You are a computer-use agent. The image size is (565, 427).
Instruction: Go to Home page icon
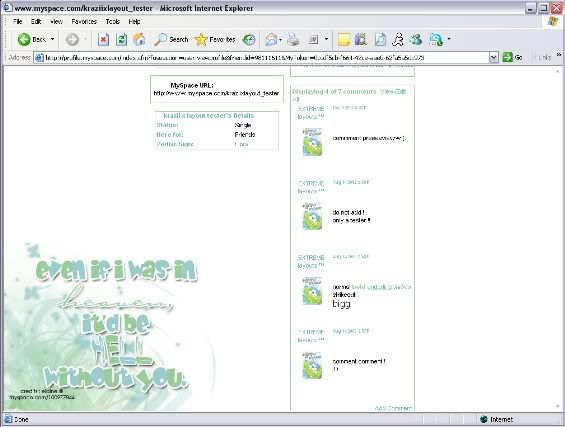point(139,39)
